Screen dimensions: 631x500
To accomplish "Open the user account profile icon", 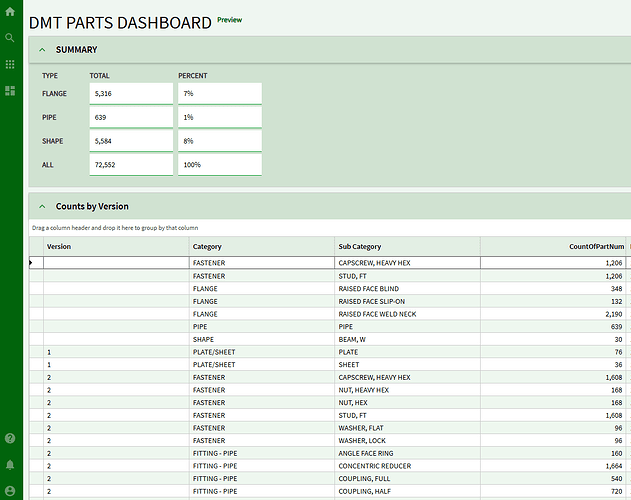I will 10,491.
